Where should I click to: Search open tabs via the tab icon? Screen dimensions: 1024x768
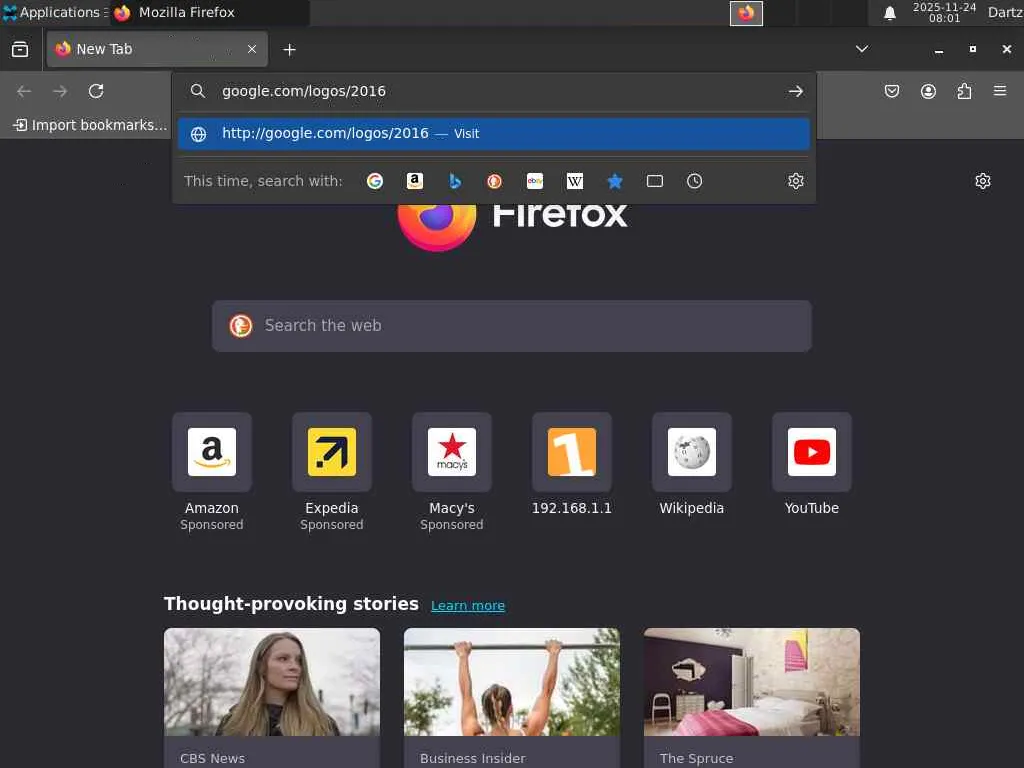[x=654, y=181]
